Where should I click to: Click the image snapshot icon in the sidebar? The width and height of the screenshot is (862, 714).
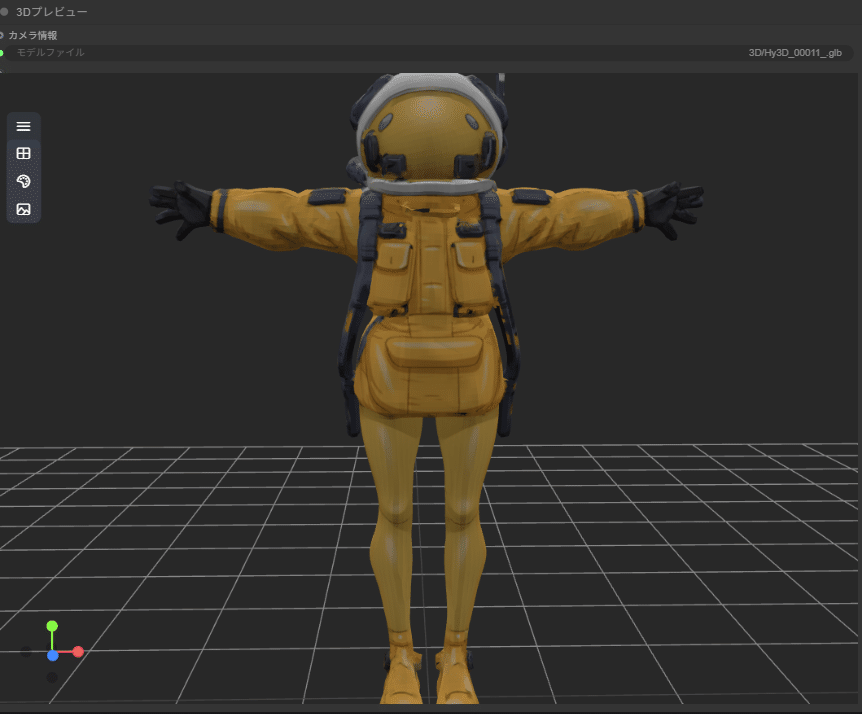click(23, 210)
